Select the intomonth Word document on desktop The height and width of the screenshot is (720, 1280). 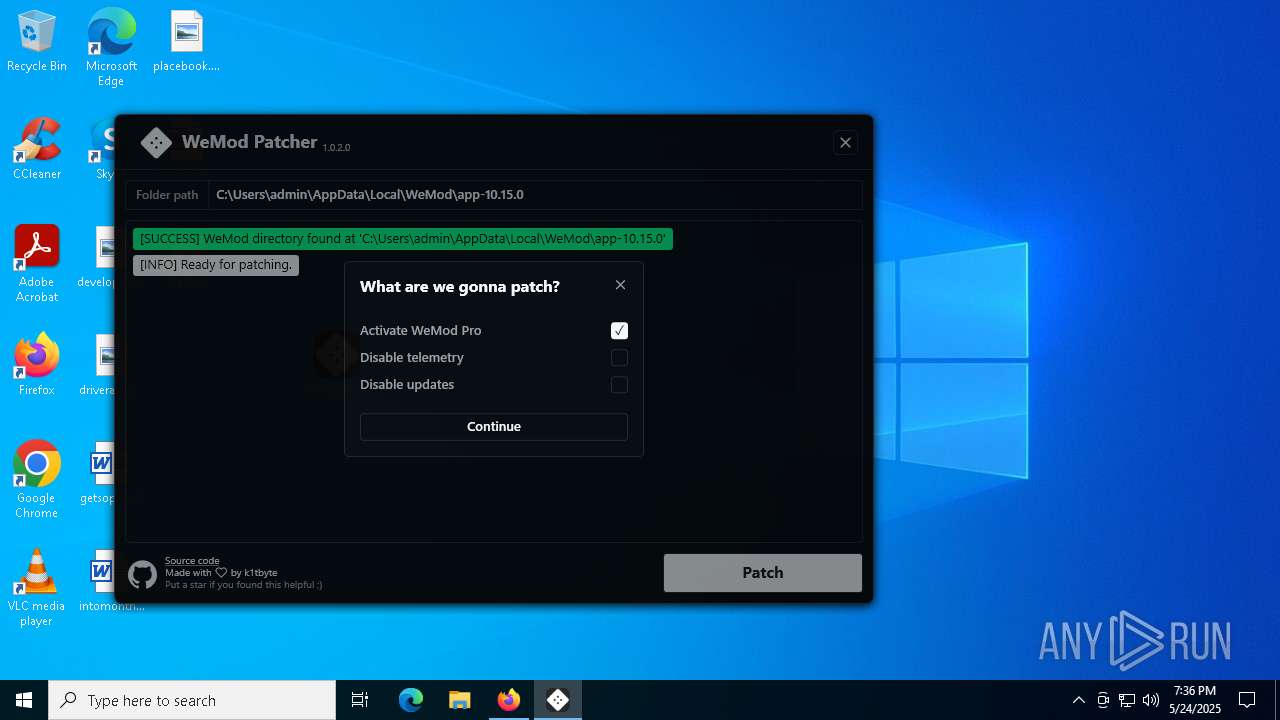(x=104, y=581)
